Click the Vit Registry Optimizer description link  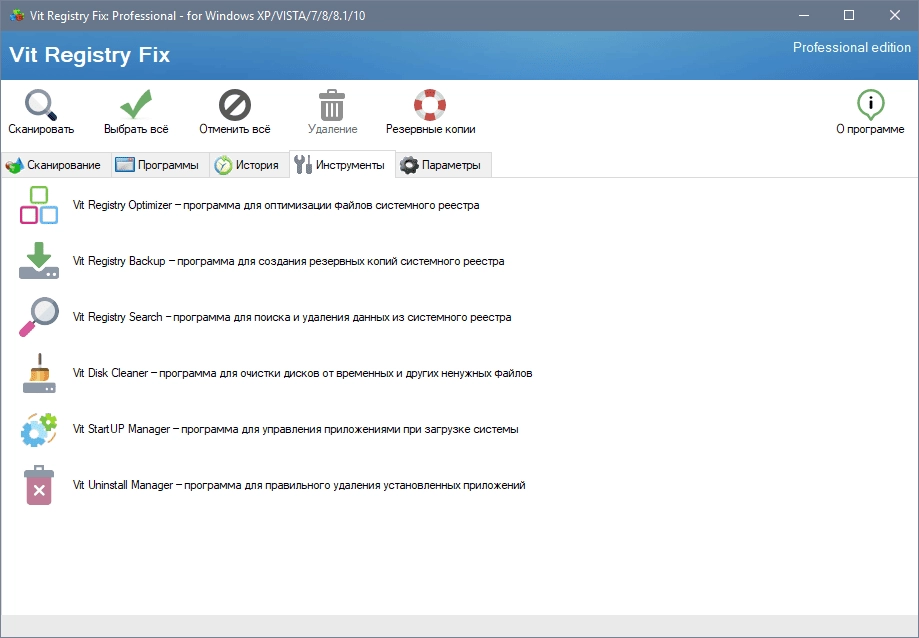click(276, 205)
